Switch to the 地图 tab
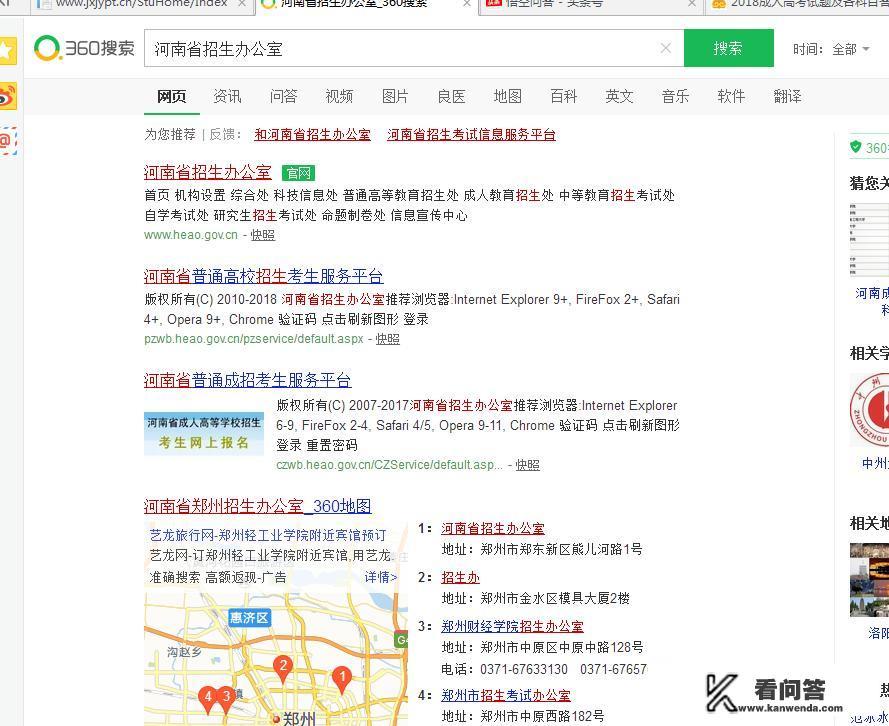 tap(507, 96)
